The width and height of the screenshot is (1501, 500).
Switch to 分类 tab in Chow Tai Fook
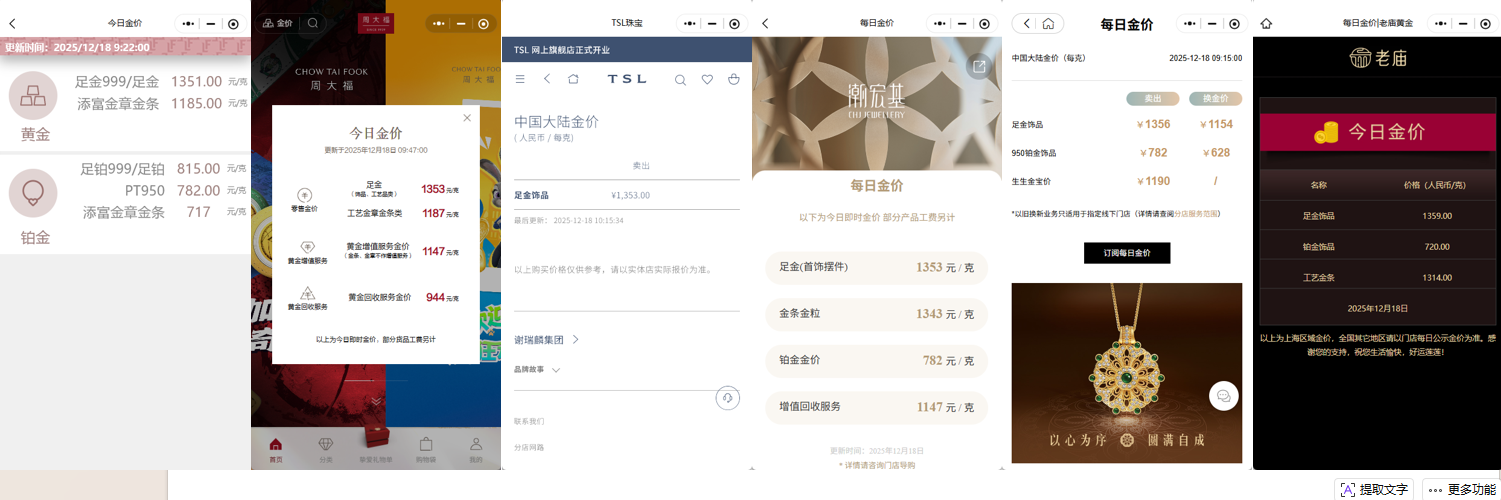coord(326,449)
